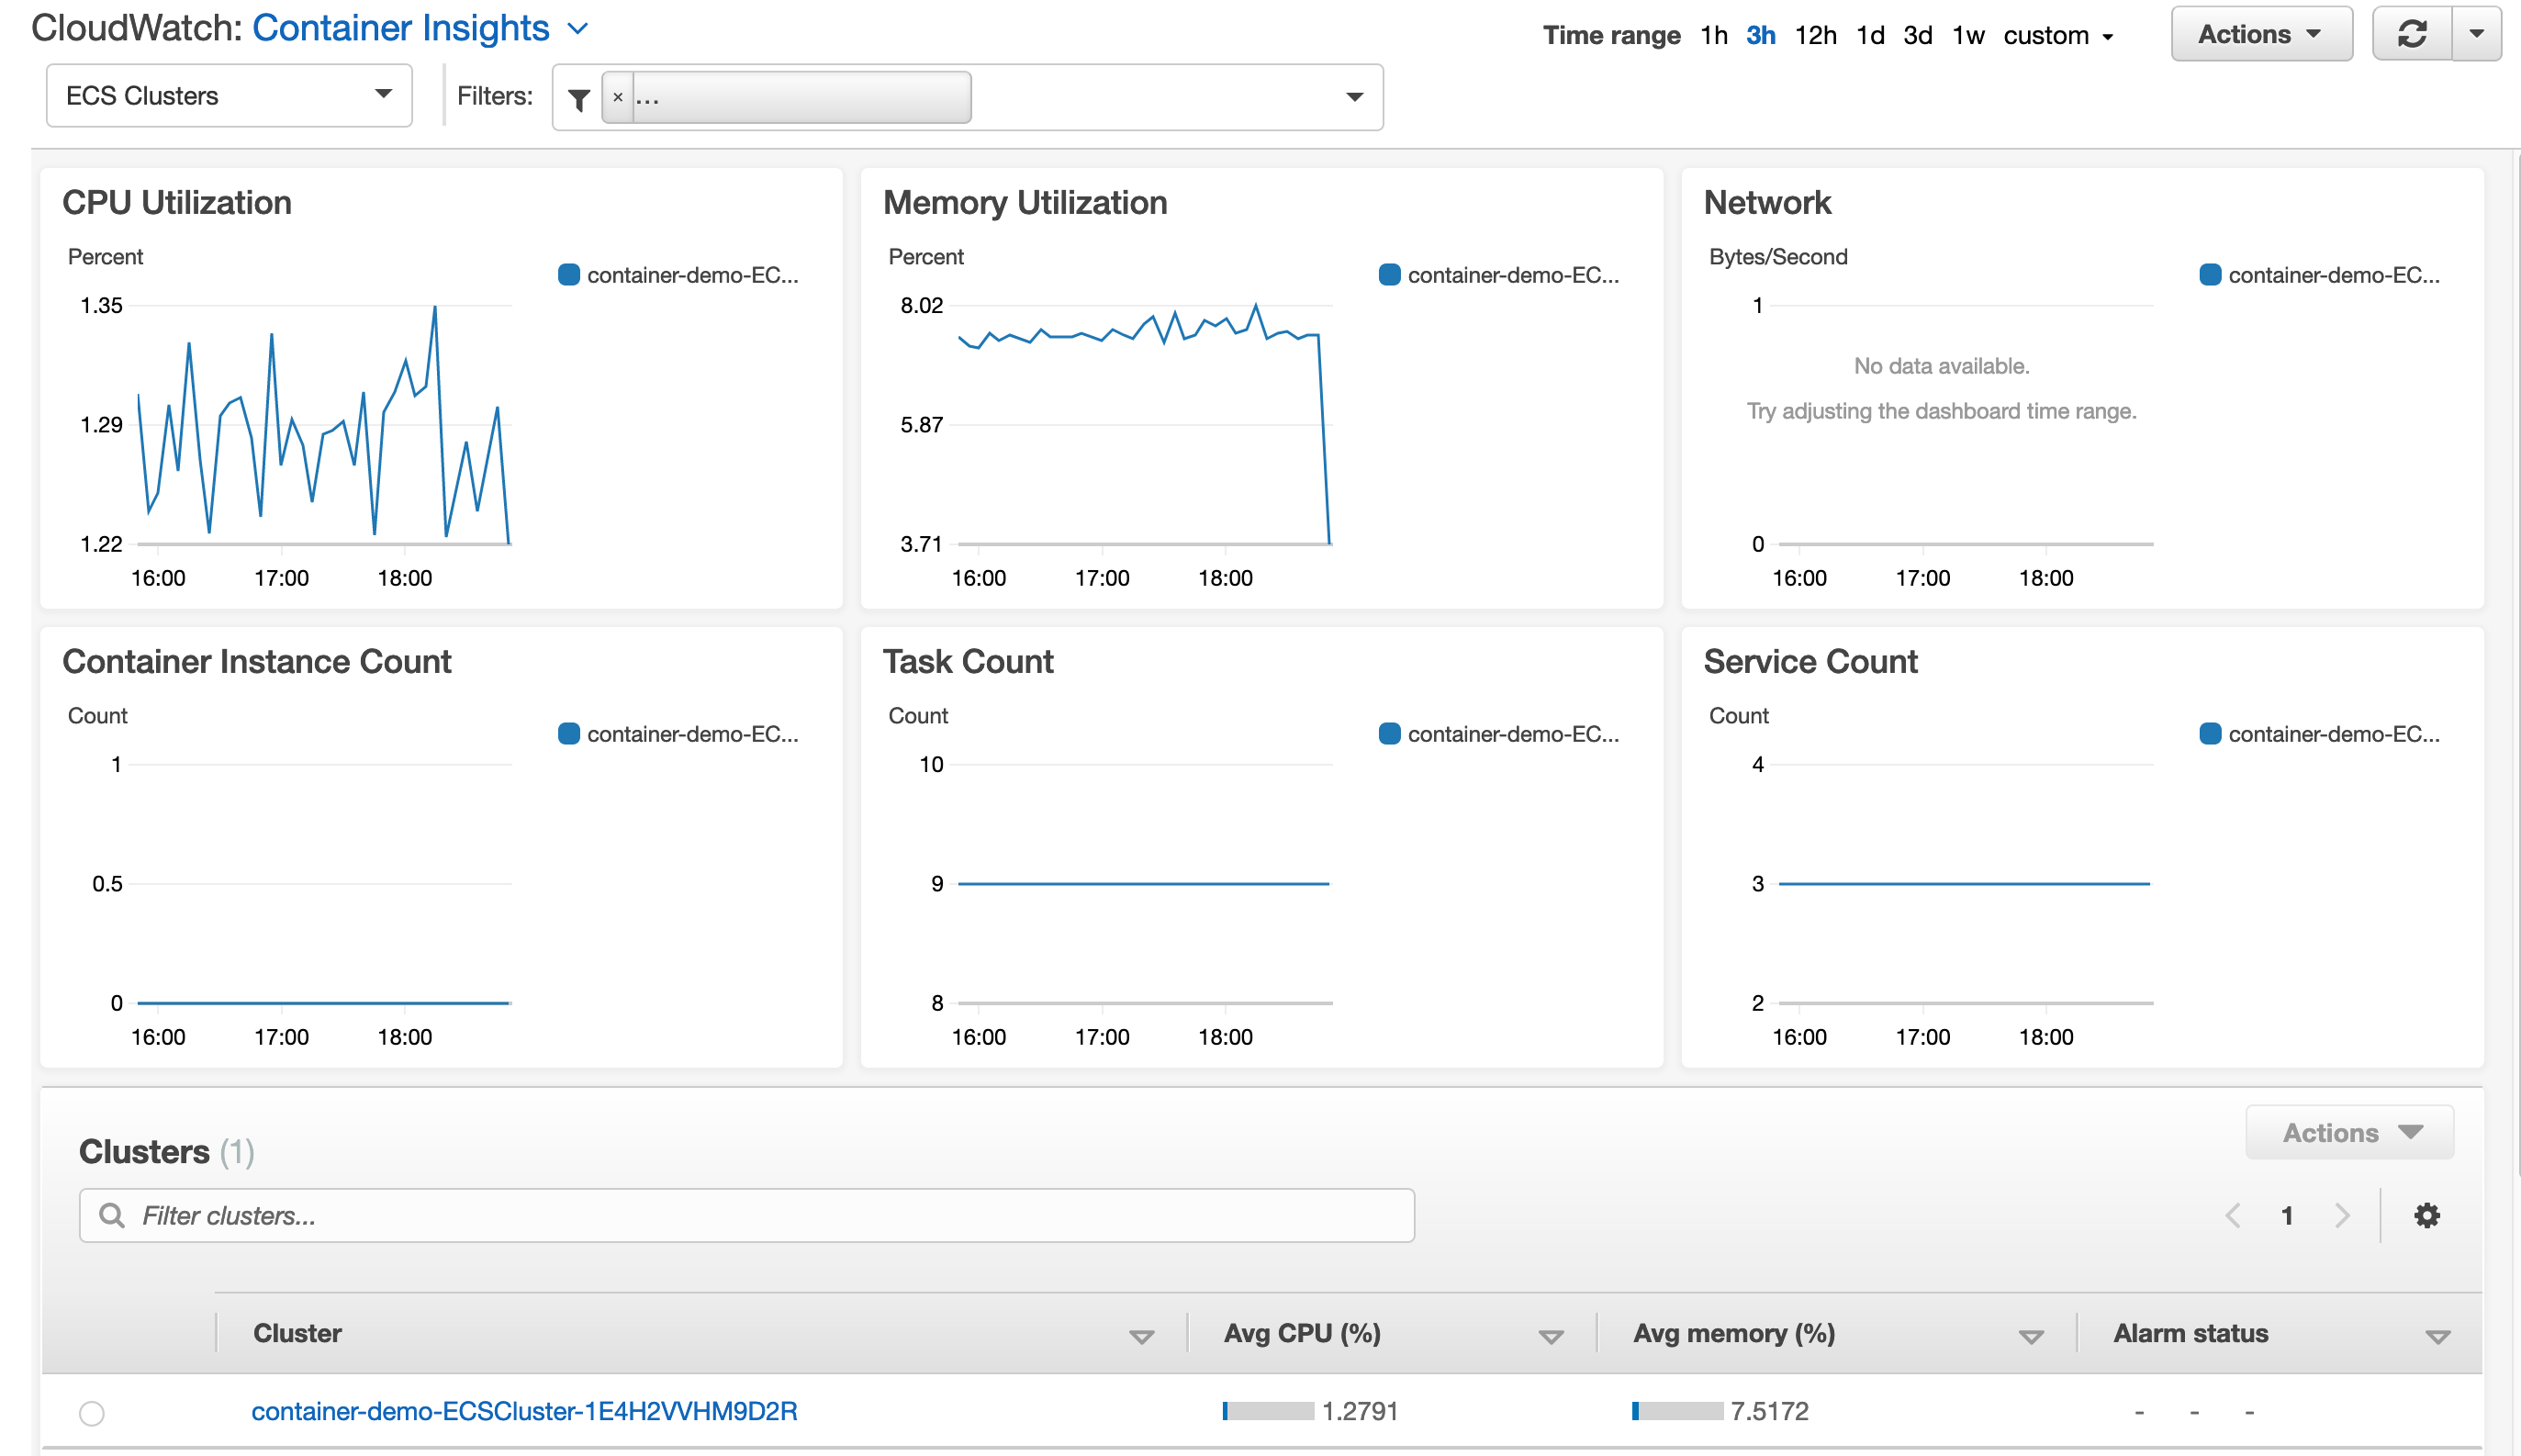Remove the filter chip with x
This screenshot has height=1456, width=2521.
click(618, 97)
